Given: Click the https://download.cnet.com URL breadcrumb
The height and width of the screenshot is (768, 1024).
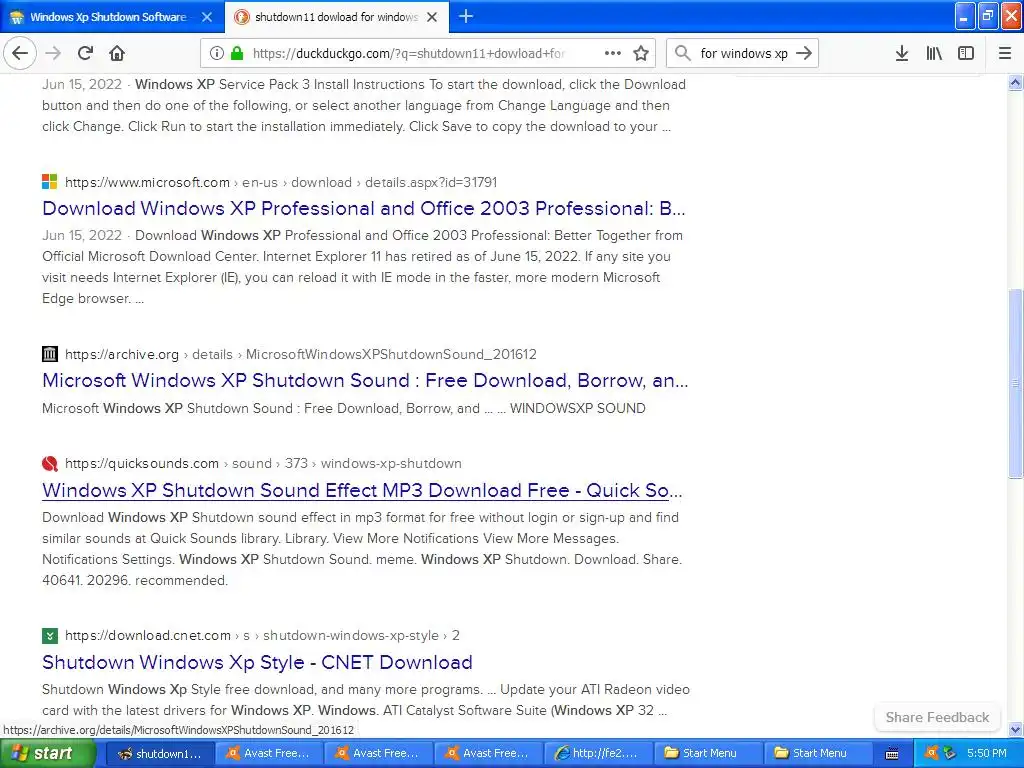Looking at the screenshot, I should pyautogui.click(x=148, y=635).
